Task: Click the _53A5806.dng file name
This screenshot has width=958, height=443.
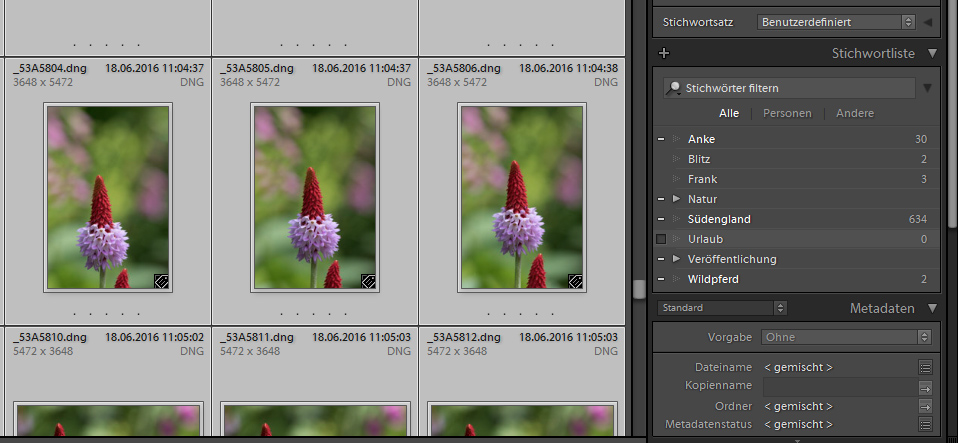Action: pos(464,68)
